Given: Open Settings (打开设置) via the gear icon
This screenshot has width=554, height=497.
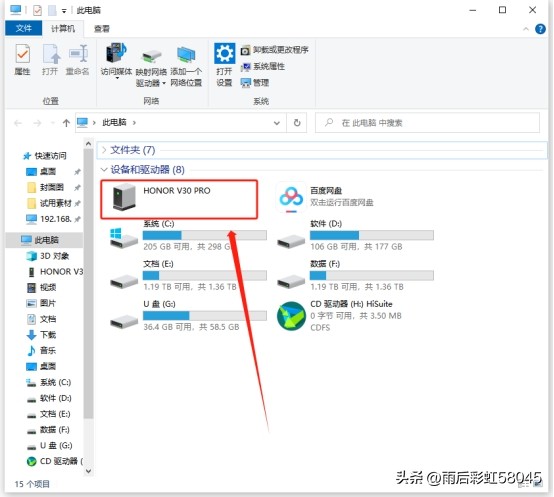Looking at the screenshot, I should pos(224,65).
